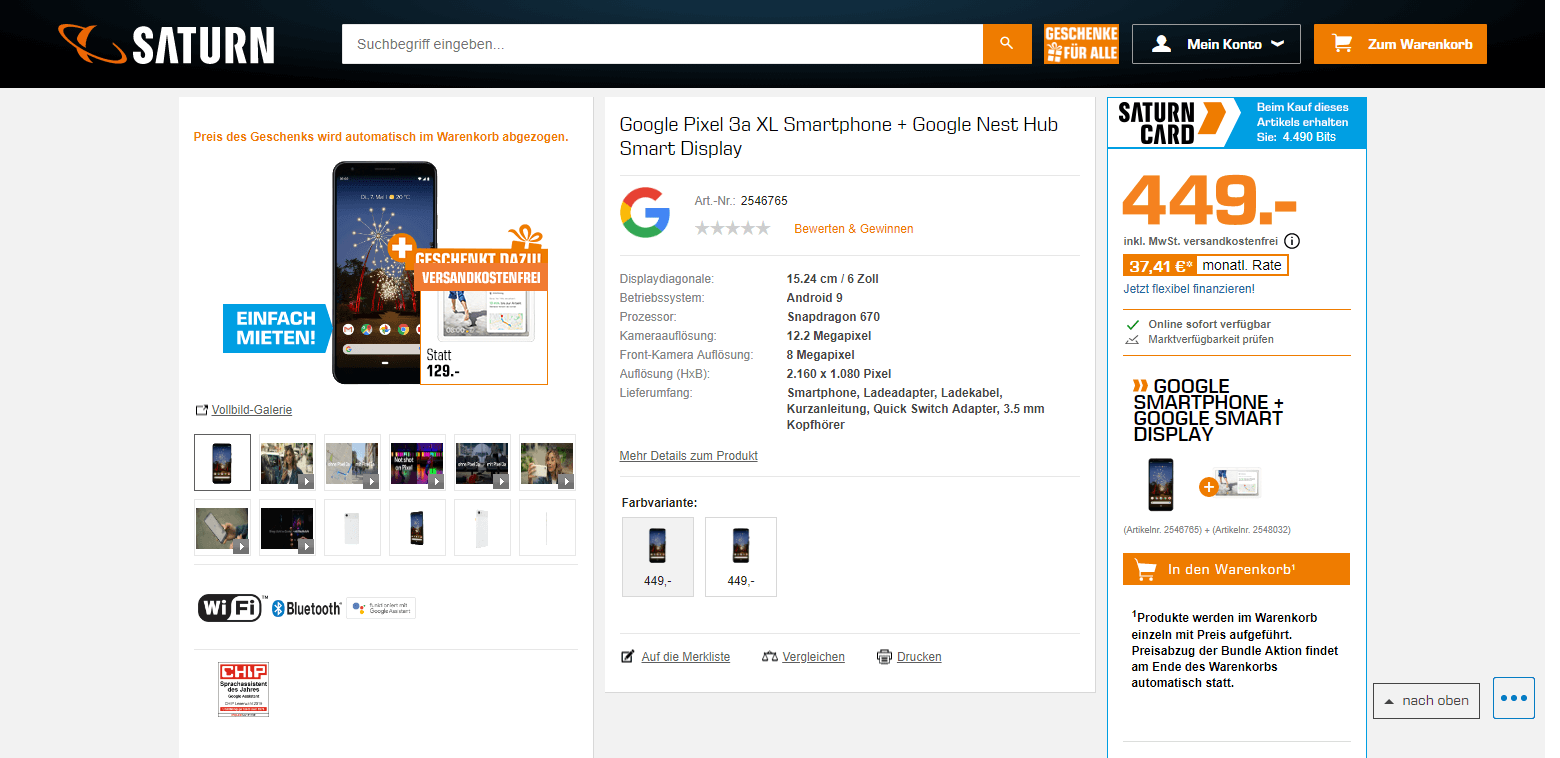This screenshot has height=758, width=1560.
Task: Click the user profile icon in Mein Konto
Action: coord(1161,44)
